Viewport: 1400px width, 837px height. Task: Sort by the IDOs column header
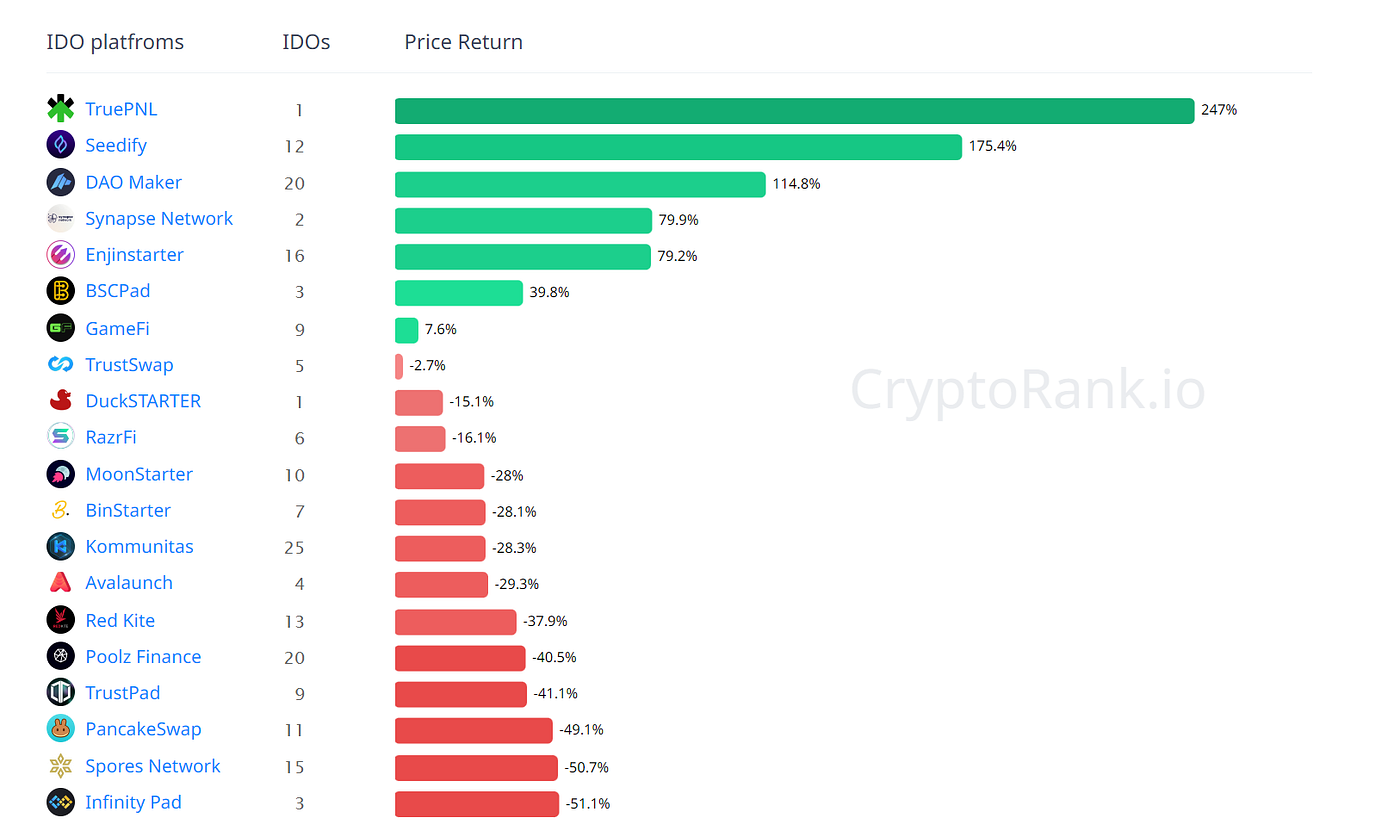click(x=306, y=42)
